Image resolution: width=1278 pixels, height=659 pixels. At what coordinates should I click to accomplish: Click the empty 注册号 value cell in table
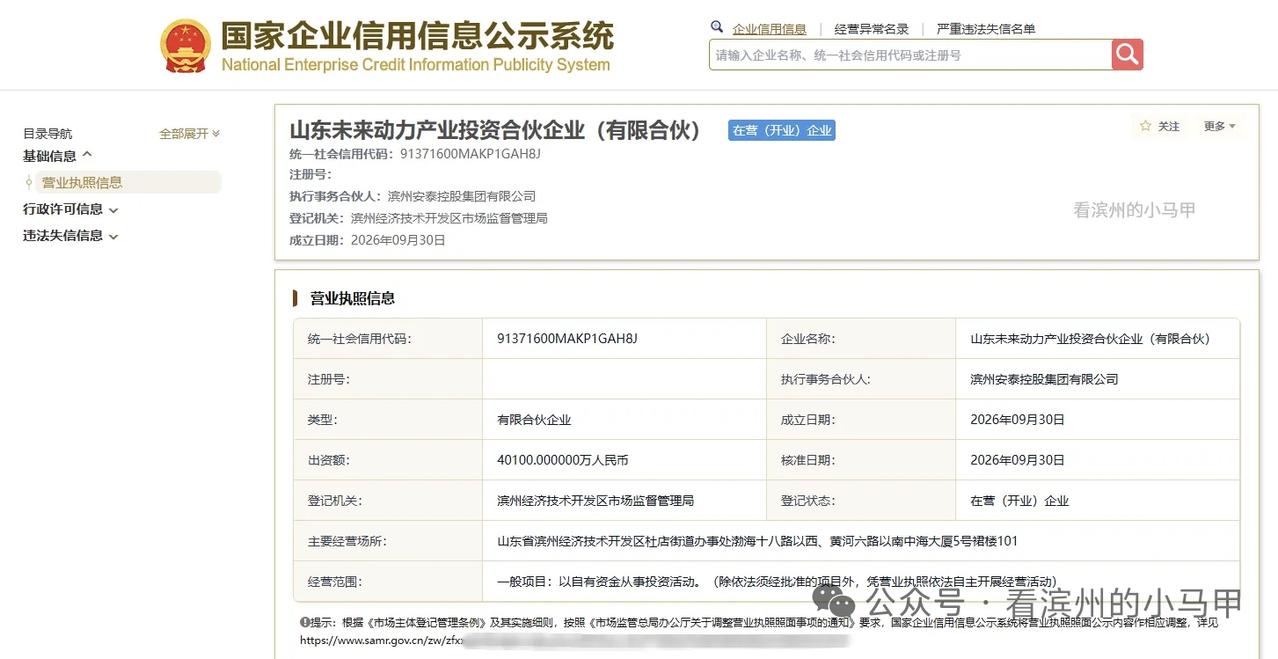624,379
